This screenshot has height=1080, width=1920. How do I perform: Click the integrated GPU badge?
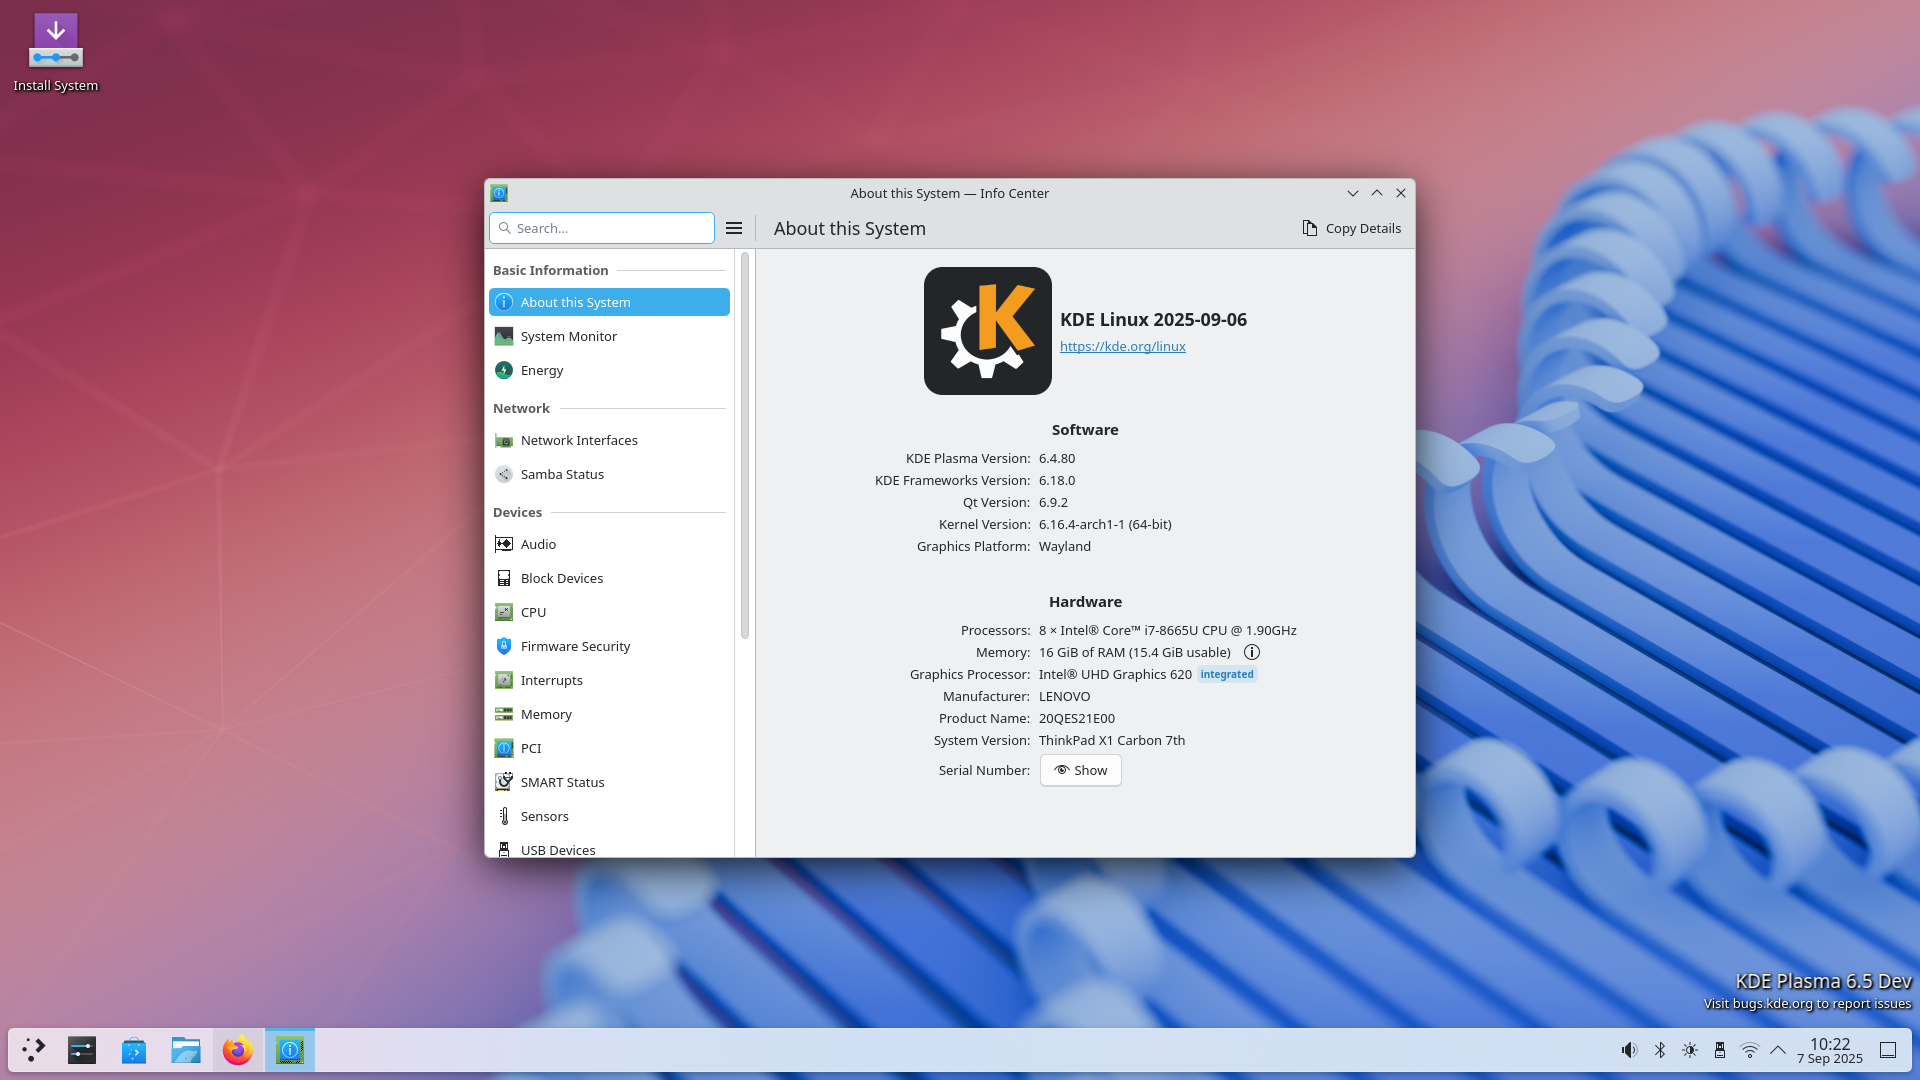pyautogui.click(x=1227, y=674)
